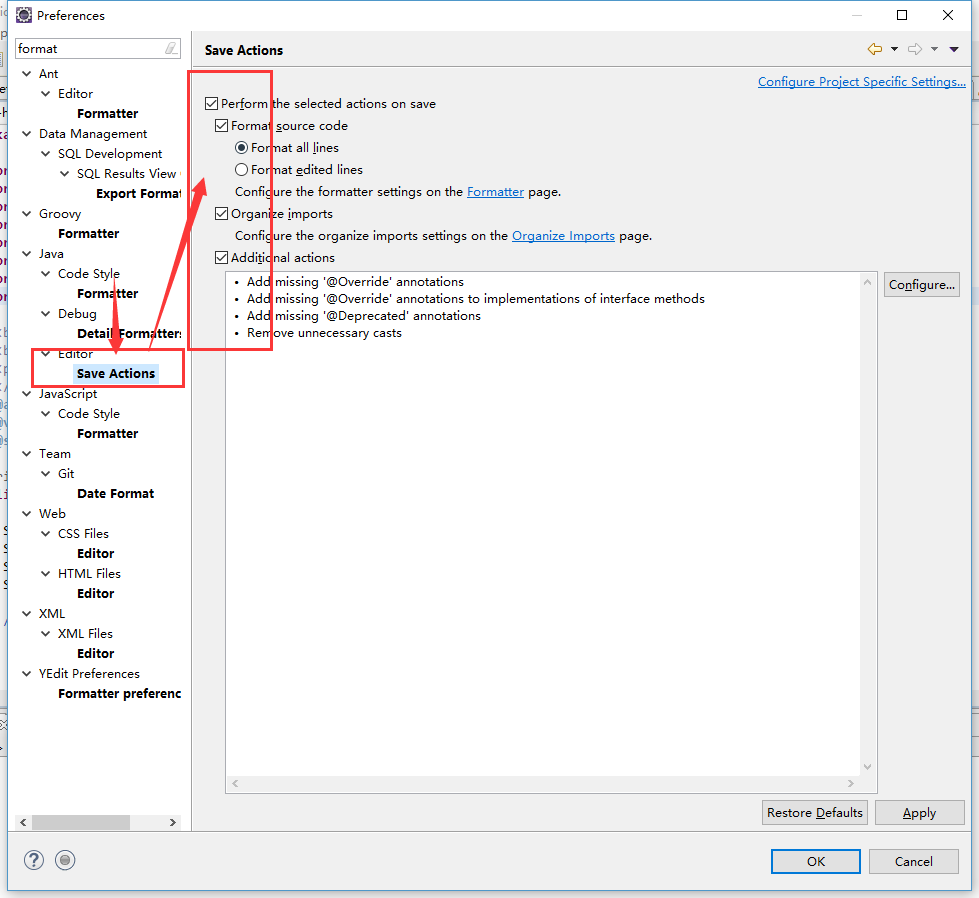This screenshot has height=898, width=979.
Task: Clear the filter text with eraser icon
Action: point(171,48)
